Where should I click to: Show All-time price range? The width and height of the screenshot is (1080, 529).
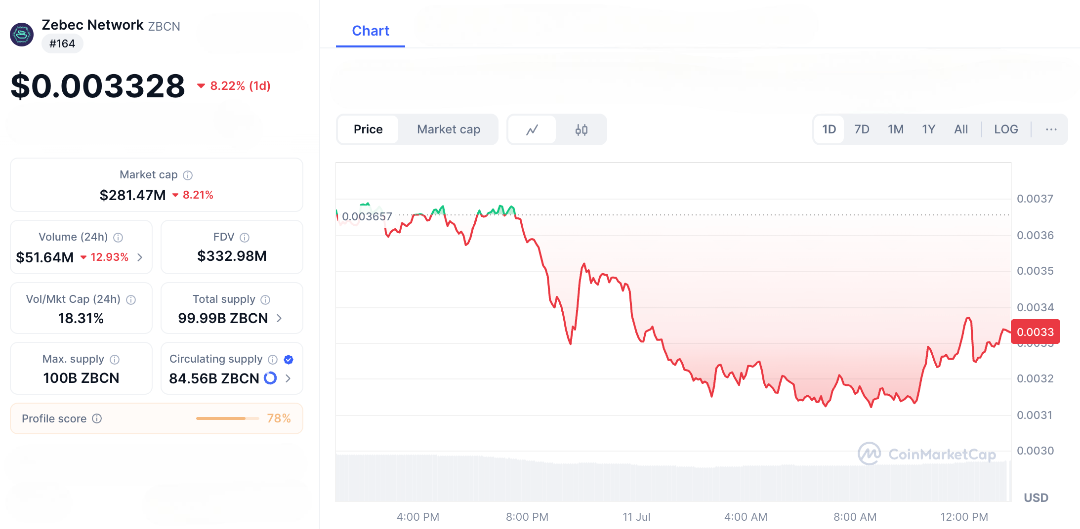961,130
